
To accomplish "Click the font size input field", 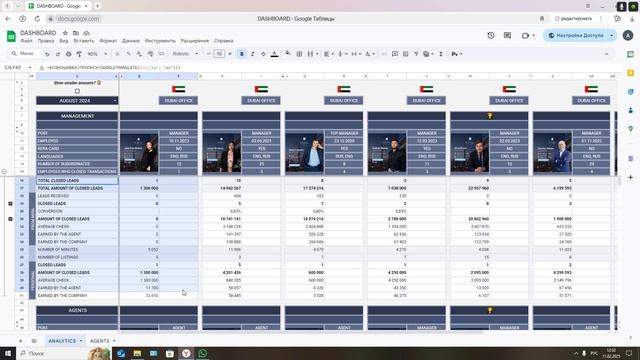I will (219, 54).
